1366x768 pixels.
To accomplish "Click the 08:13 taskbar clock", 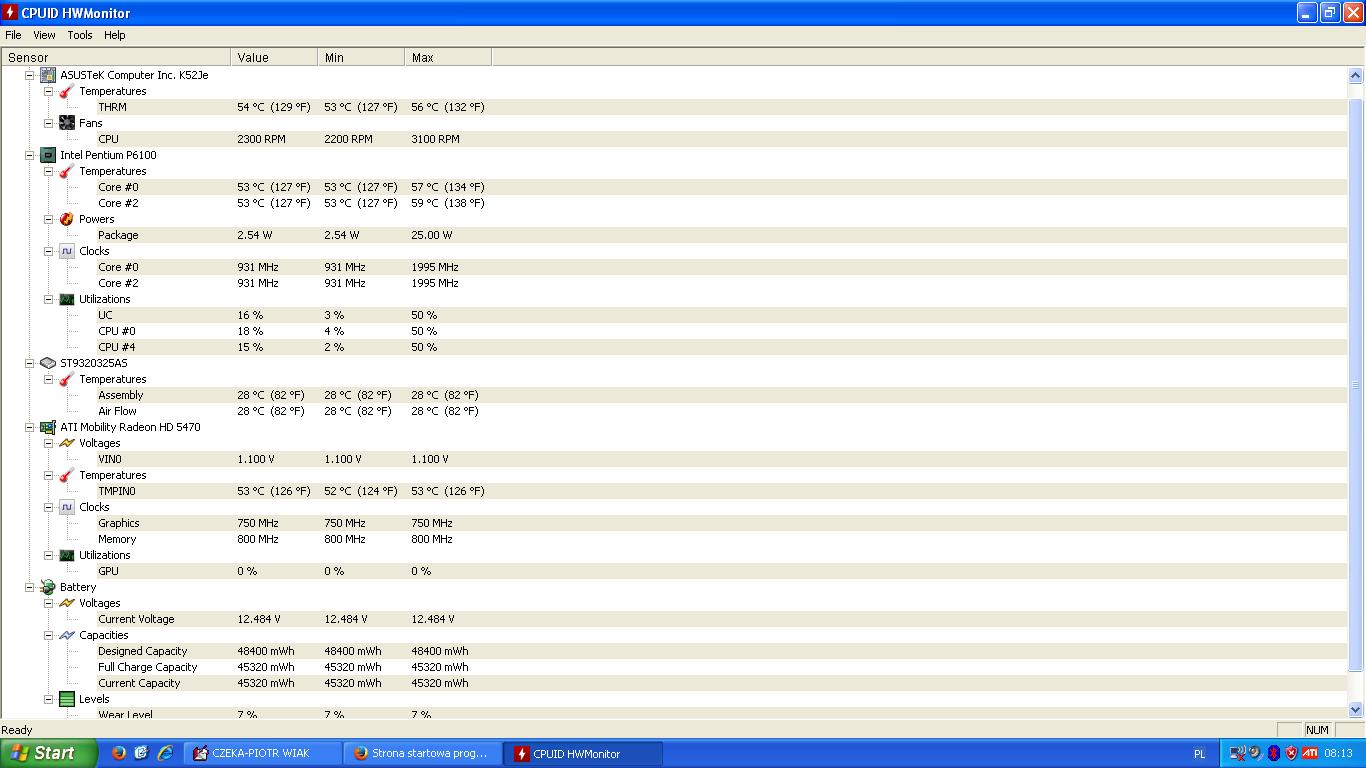I will click(1338, 753).
